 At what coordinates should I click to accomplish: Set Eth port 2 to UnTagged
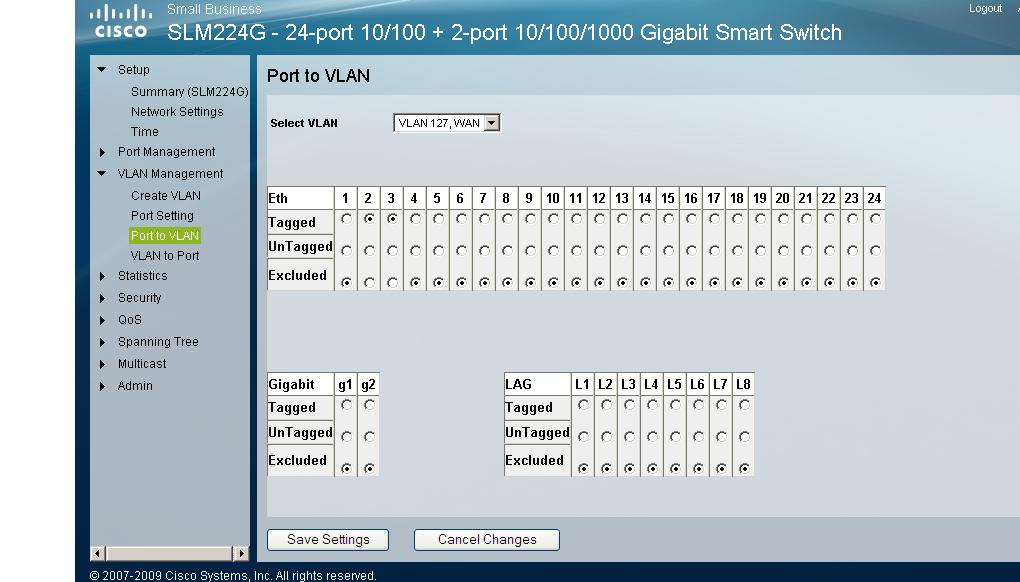369,250
